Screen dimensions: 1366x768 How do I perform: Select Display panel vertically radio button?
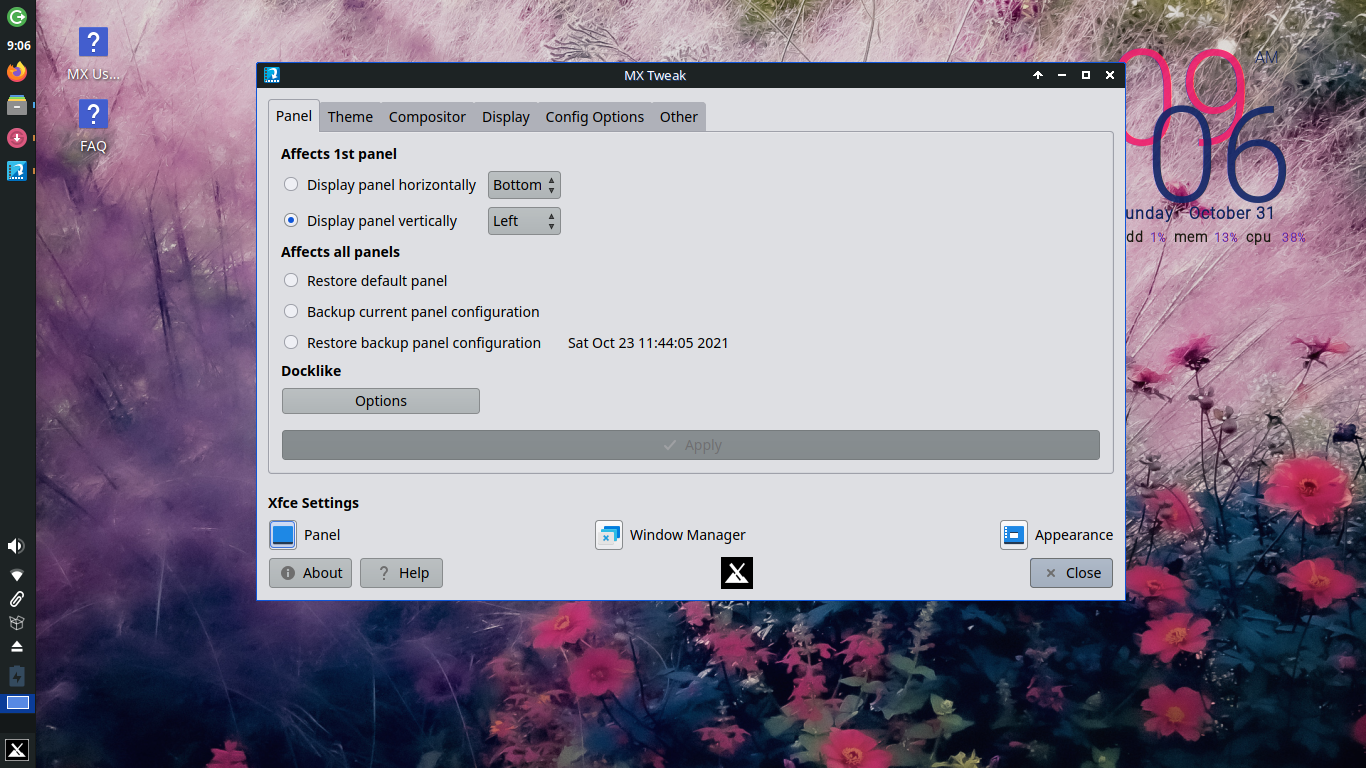click(x=291, y=220)
